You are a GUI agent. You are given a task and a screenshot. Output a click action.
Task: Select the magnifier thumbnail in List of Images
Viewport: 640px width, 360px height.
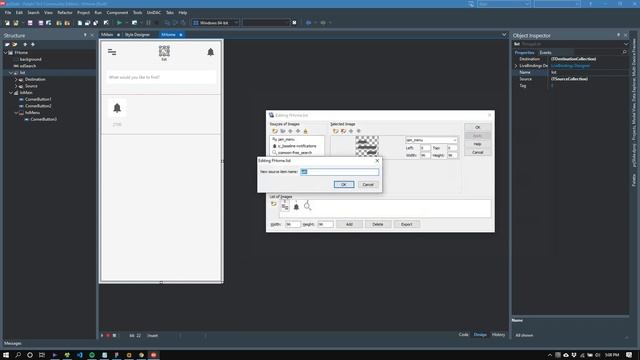pos(307,207)
